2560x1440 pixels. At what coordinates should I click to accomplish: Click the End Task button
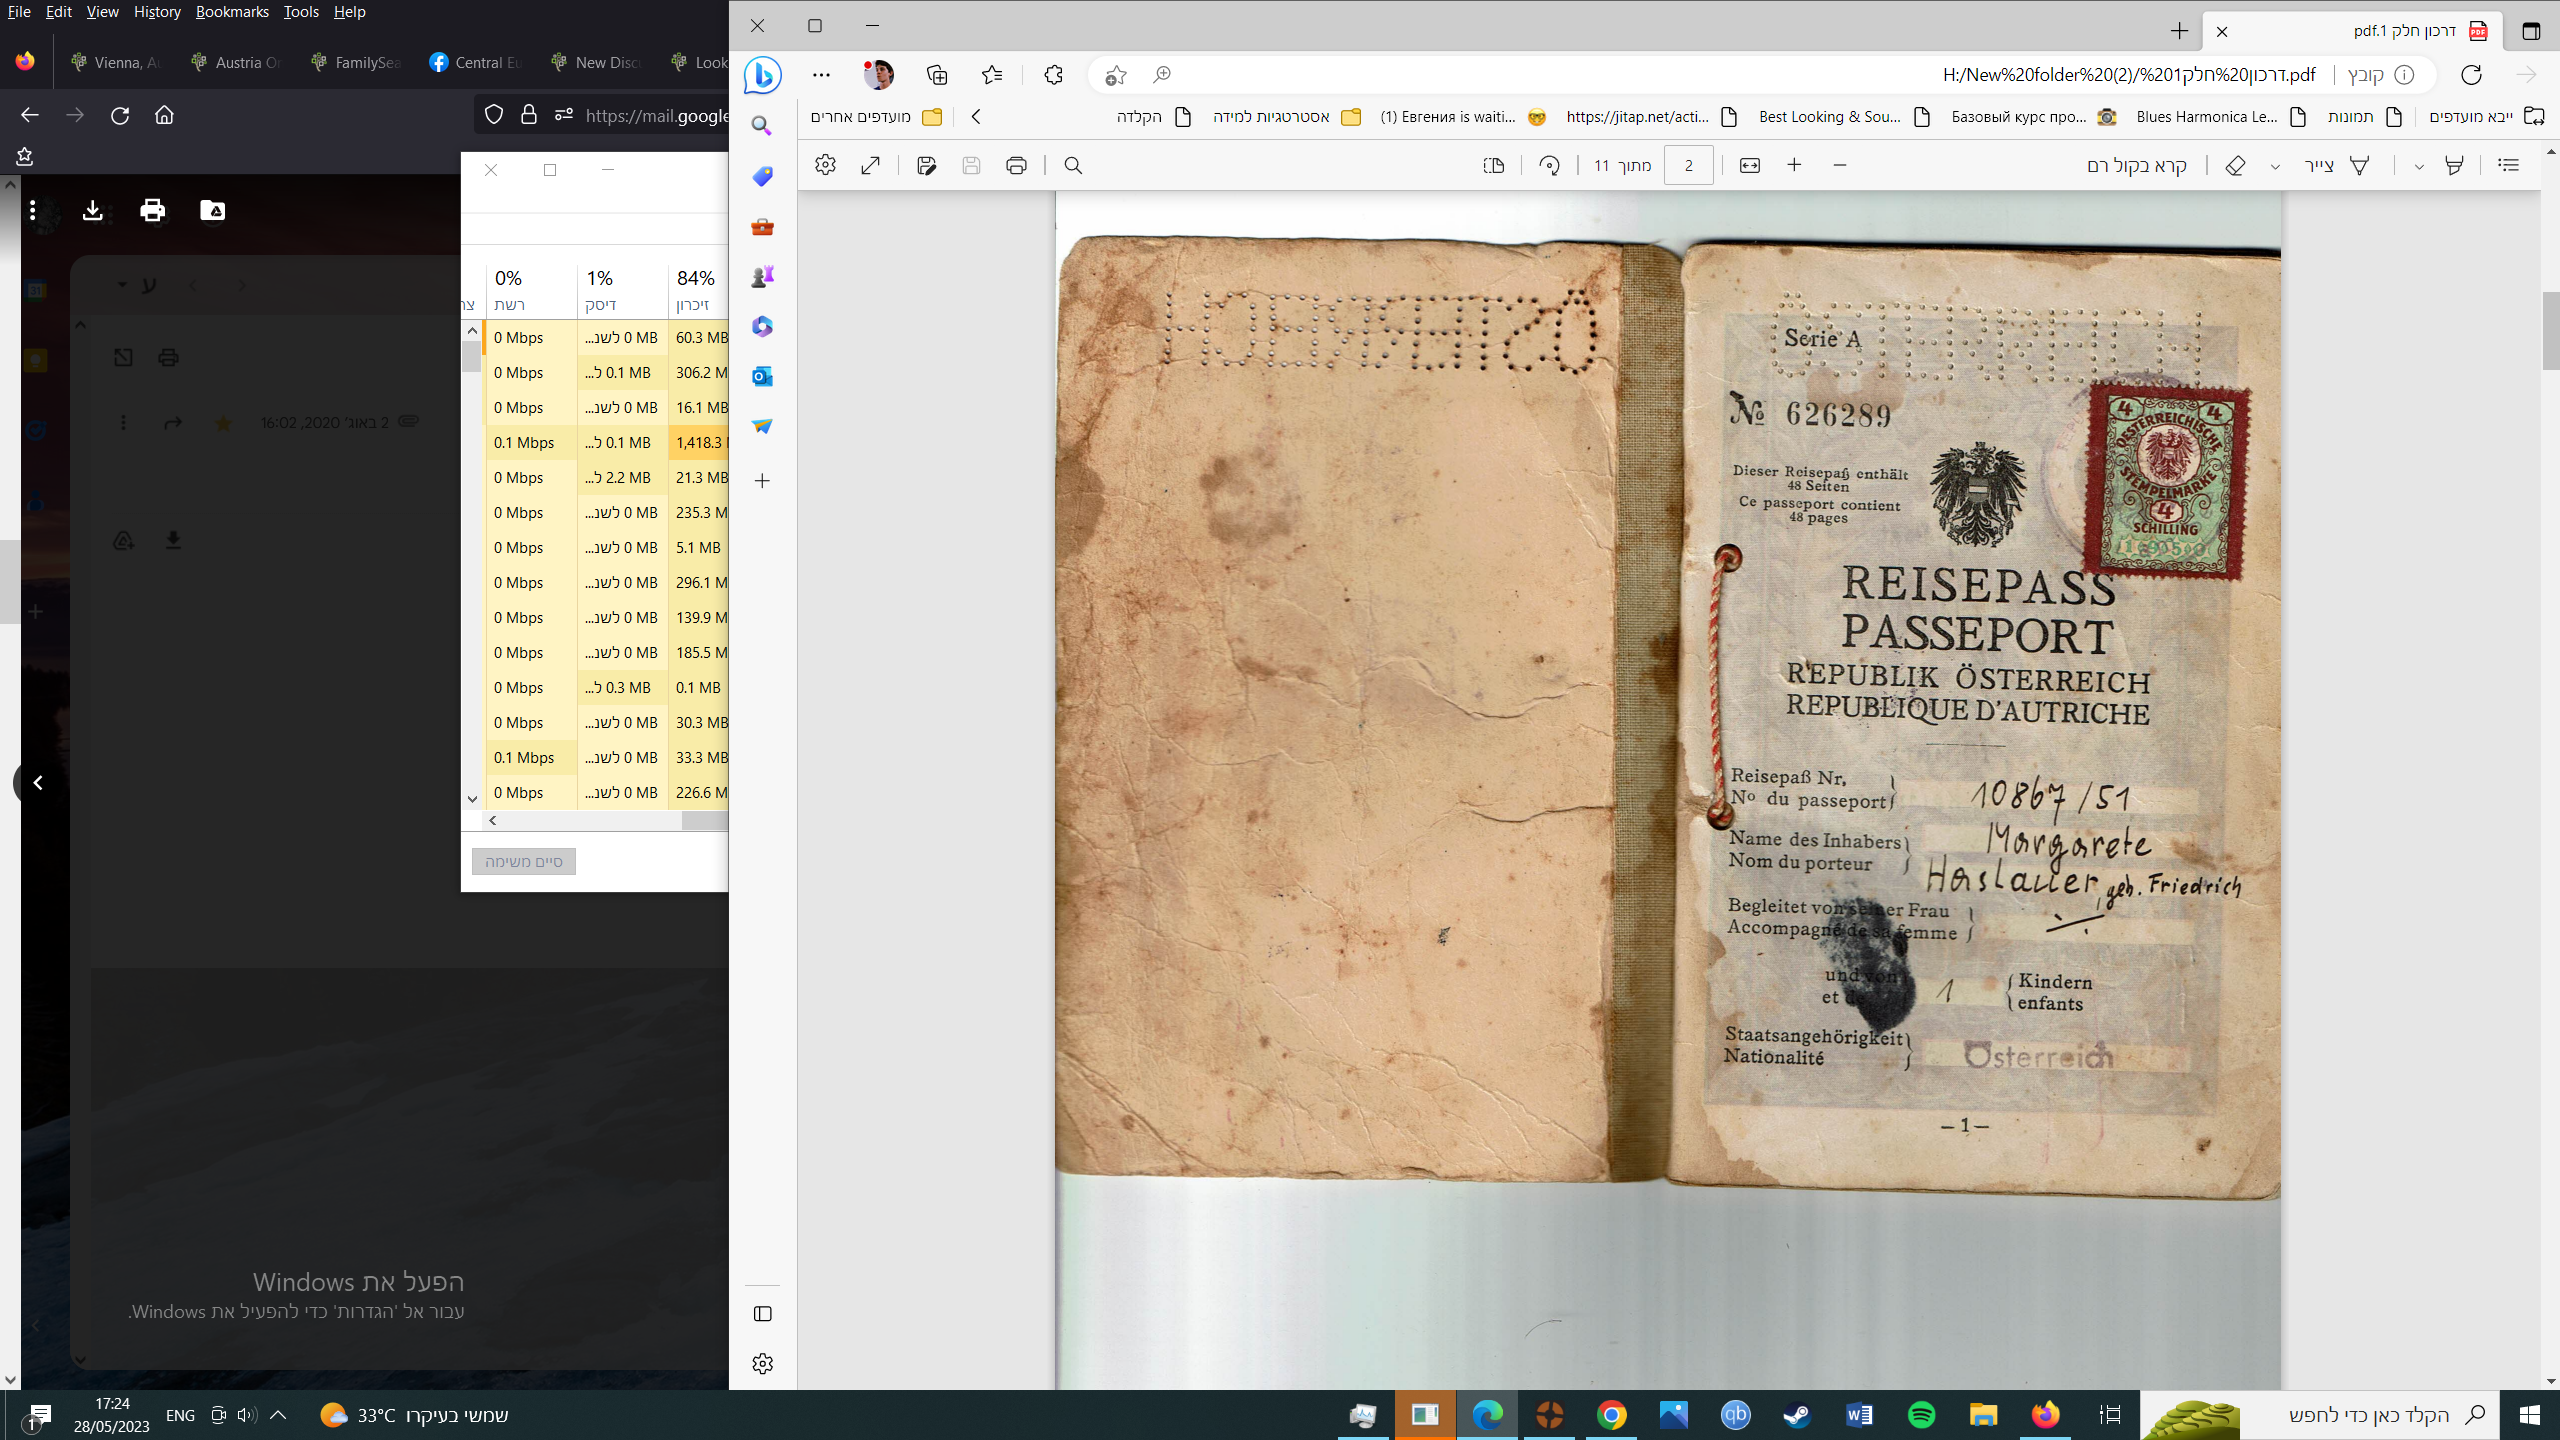click(x=523, y=861)
